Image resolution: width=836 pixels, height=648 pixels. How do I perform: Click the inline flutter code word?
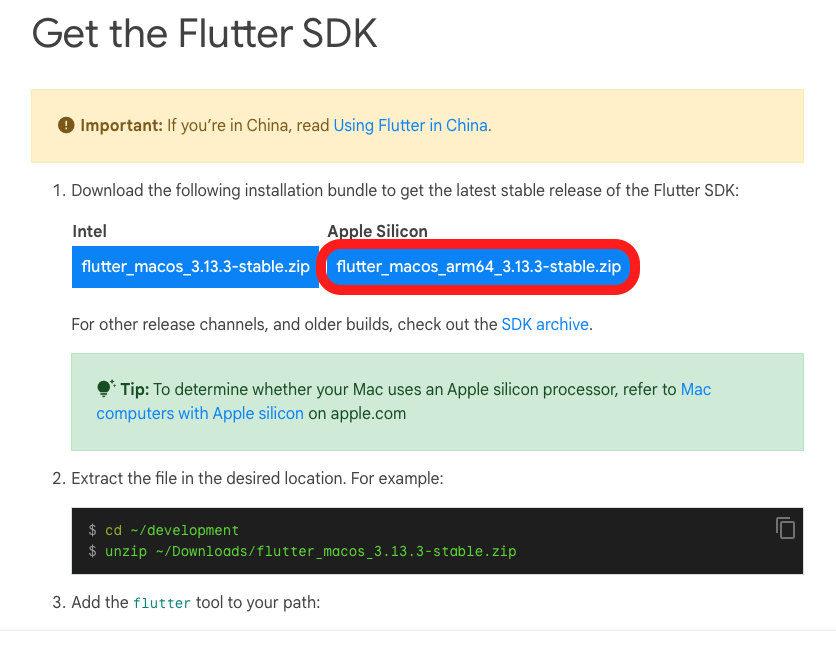pos(161,603)
